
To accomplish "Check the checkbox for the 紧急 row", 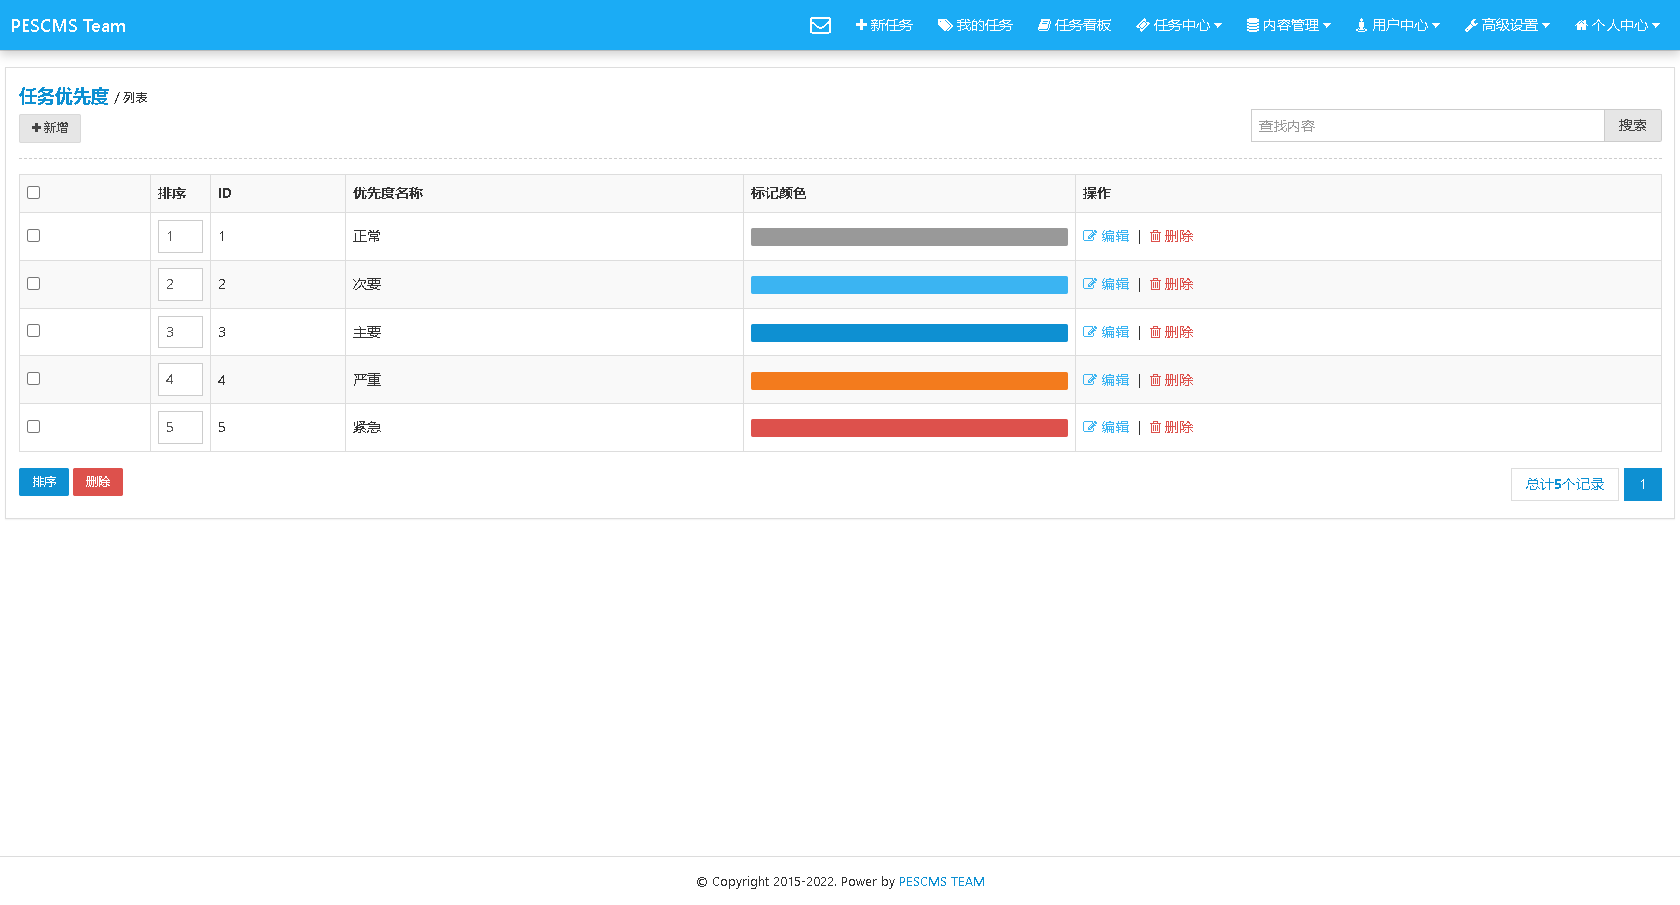I will pyautogui.click(x=33, y=426).
